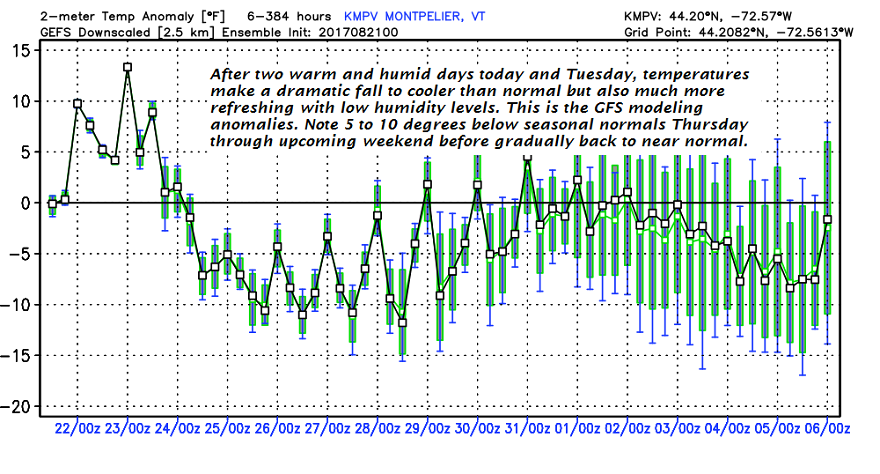The image size is (880, 474).
Task: Select the y-axis label -10
Action: click(x=20, y=305)
